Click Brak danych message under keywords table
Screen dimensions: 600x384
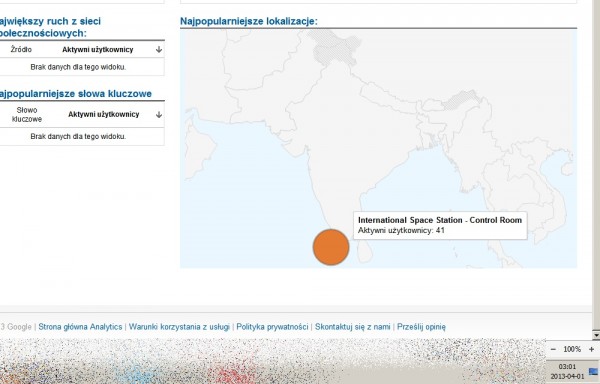[78, 136]
